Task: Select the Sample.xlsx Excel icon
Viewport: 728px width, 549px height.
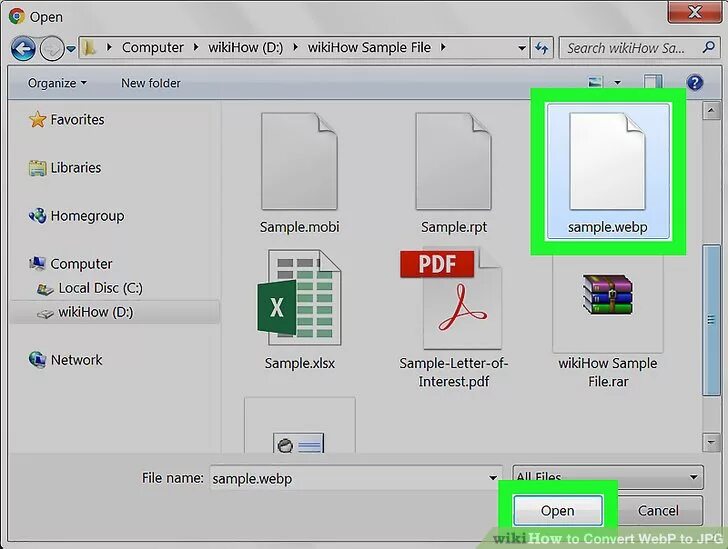Action: coord(299,298)
